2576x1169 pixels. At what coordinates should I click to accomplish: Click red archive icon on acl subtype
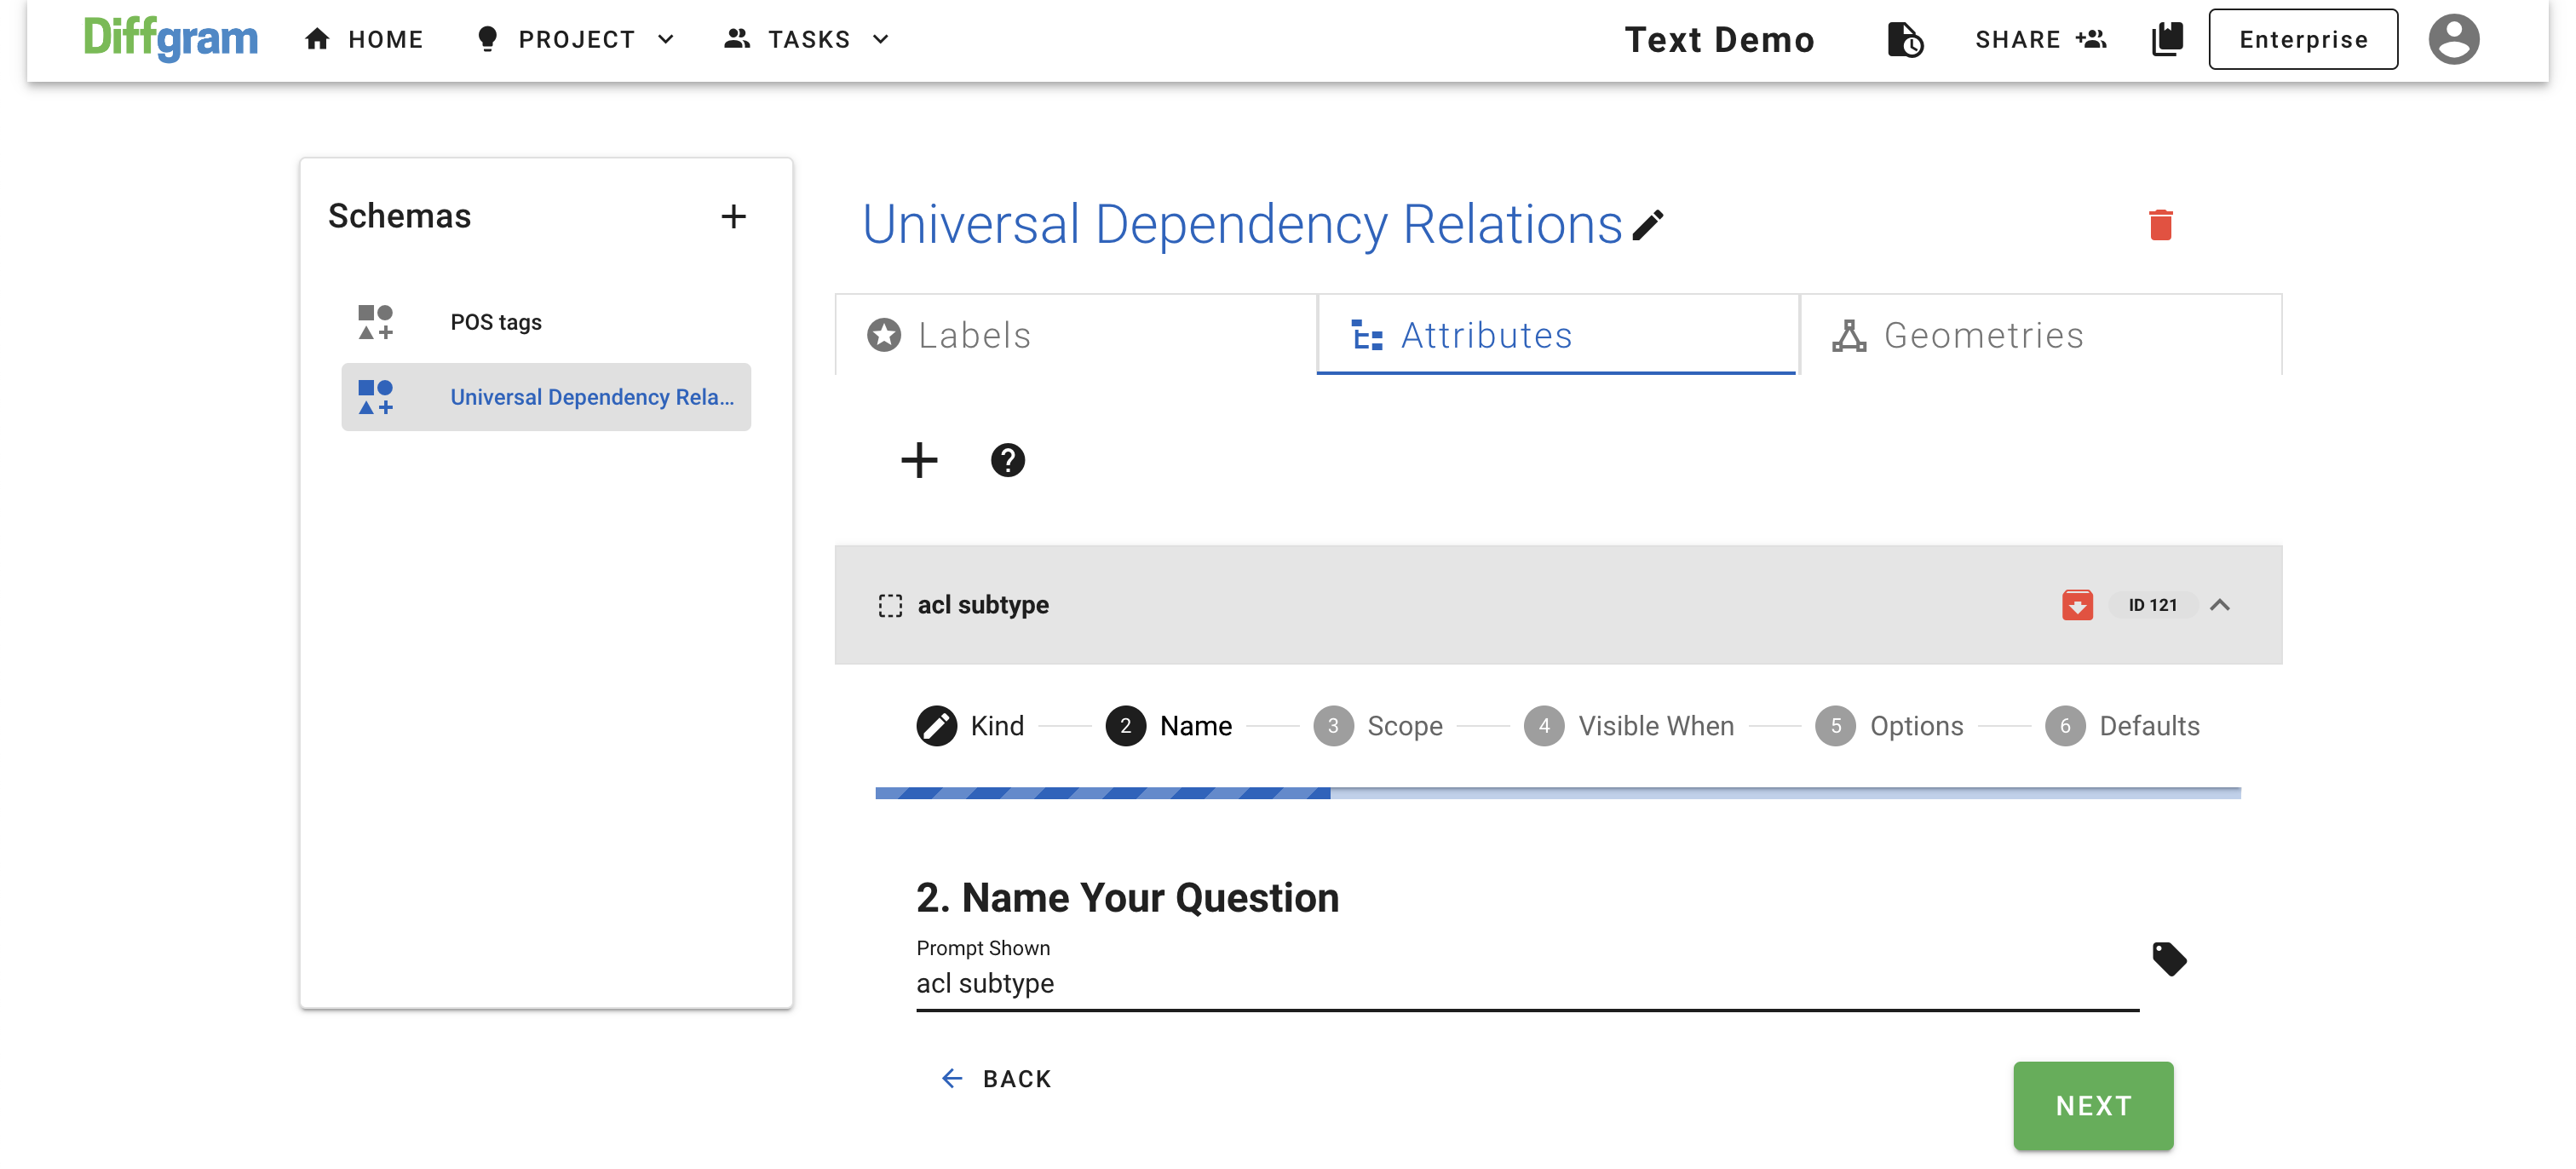(x=2076, y=605)
